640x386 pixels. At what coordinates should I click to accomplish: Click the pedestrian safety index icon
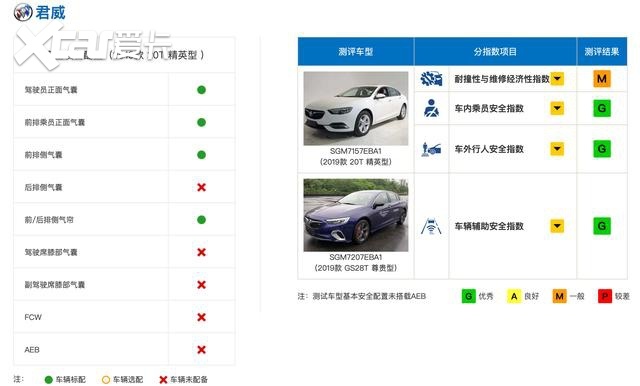431,149
